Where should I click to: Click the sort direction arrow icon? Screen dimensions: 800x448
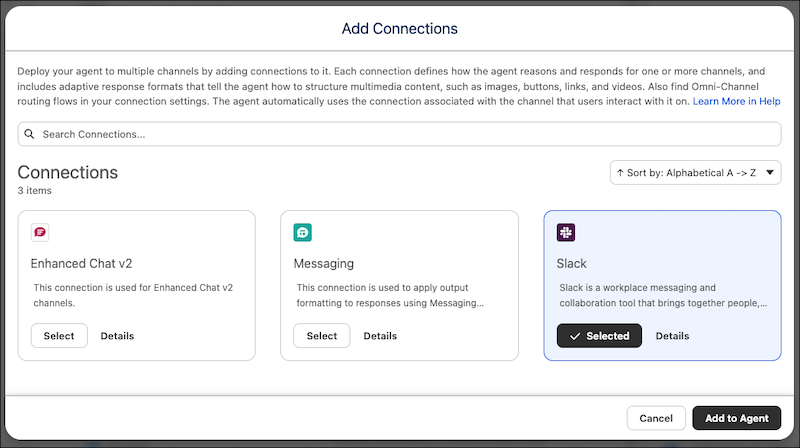[x=620, y=173]
